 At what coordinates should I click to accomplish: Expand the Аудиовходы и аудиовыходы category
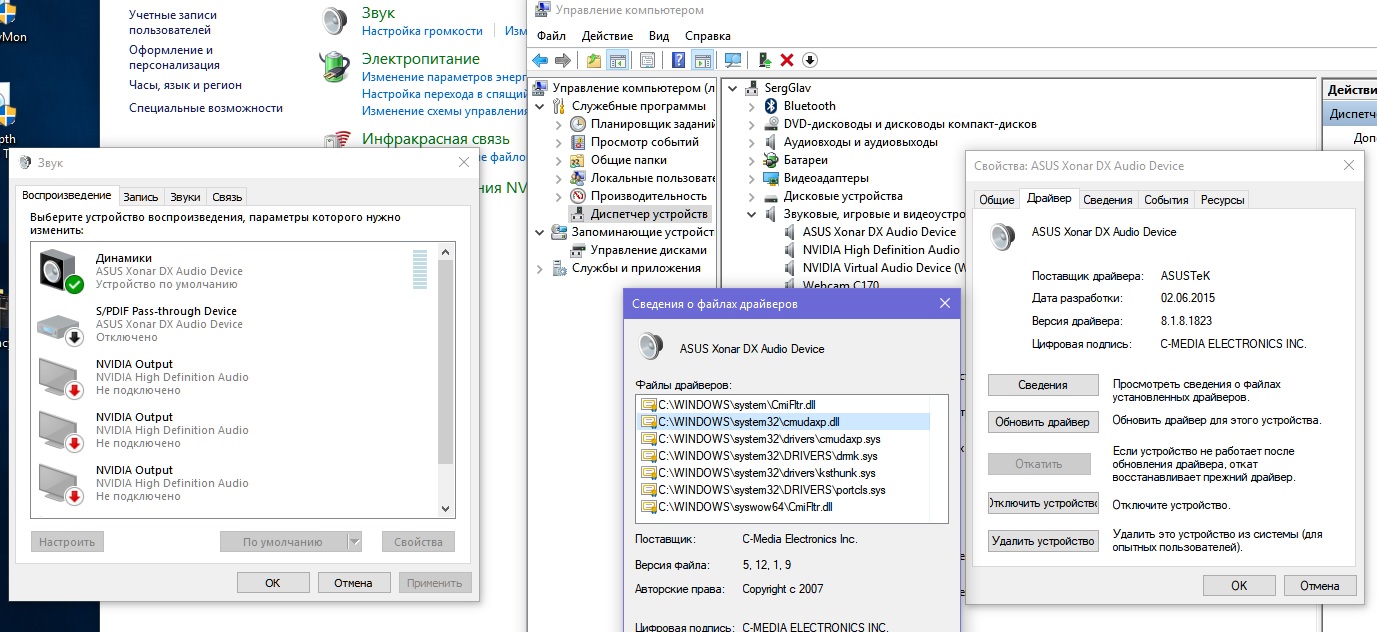[752, 142]
